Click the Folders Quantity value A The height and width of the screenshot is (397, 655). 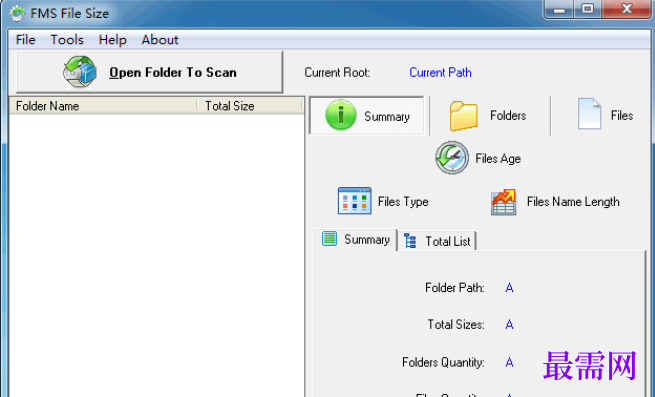509,362
